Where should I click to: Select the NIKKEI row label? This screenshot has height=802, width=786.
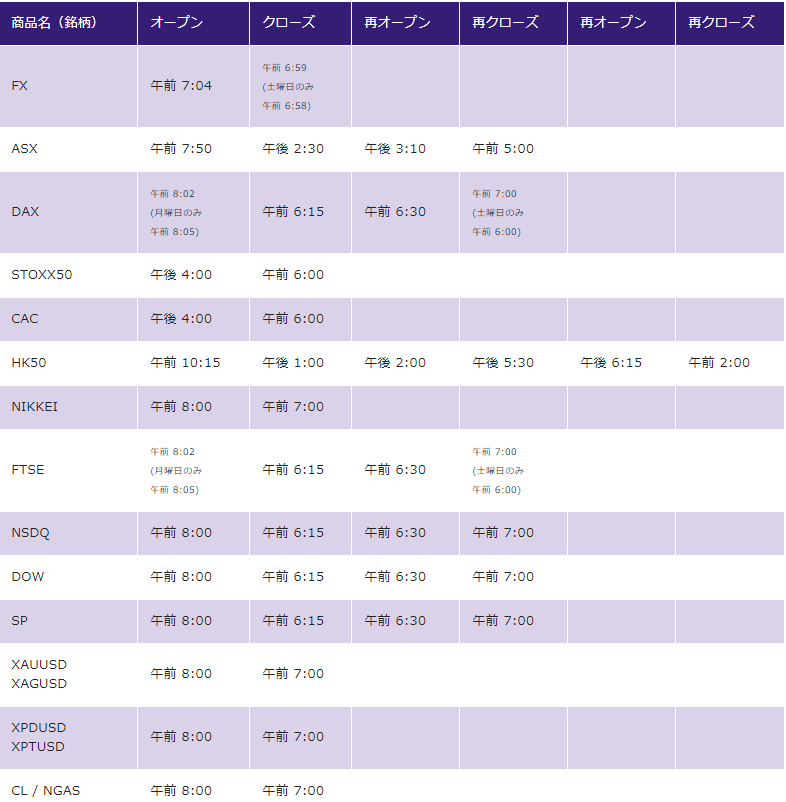click(35, 407)
